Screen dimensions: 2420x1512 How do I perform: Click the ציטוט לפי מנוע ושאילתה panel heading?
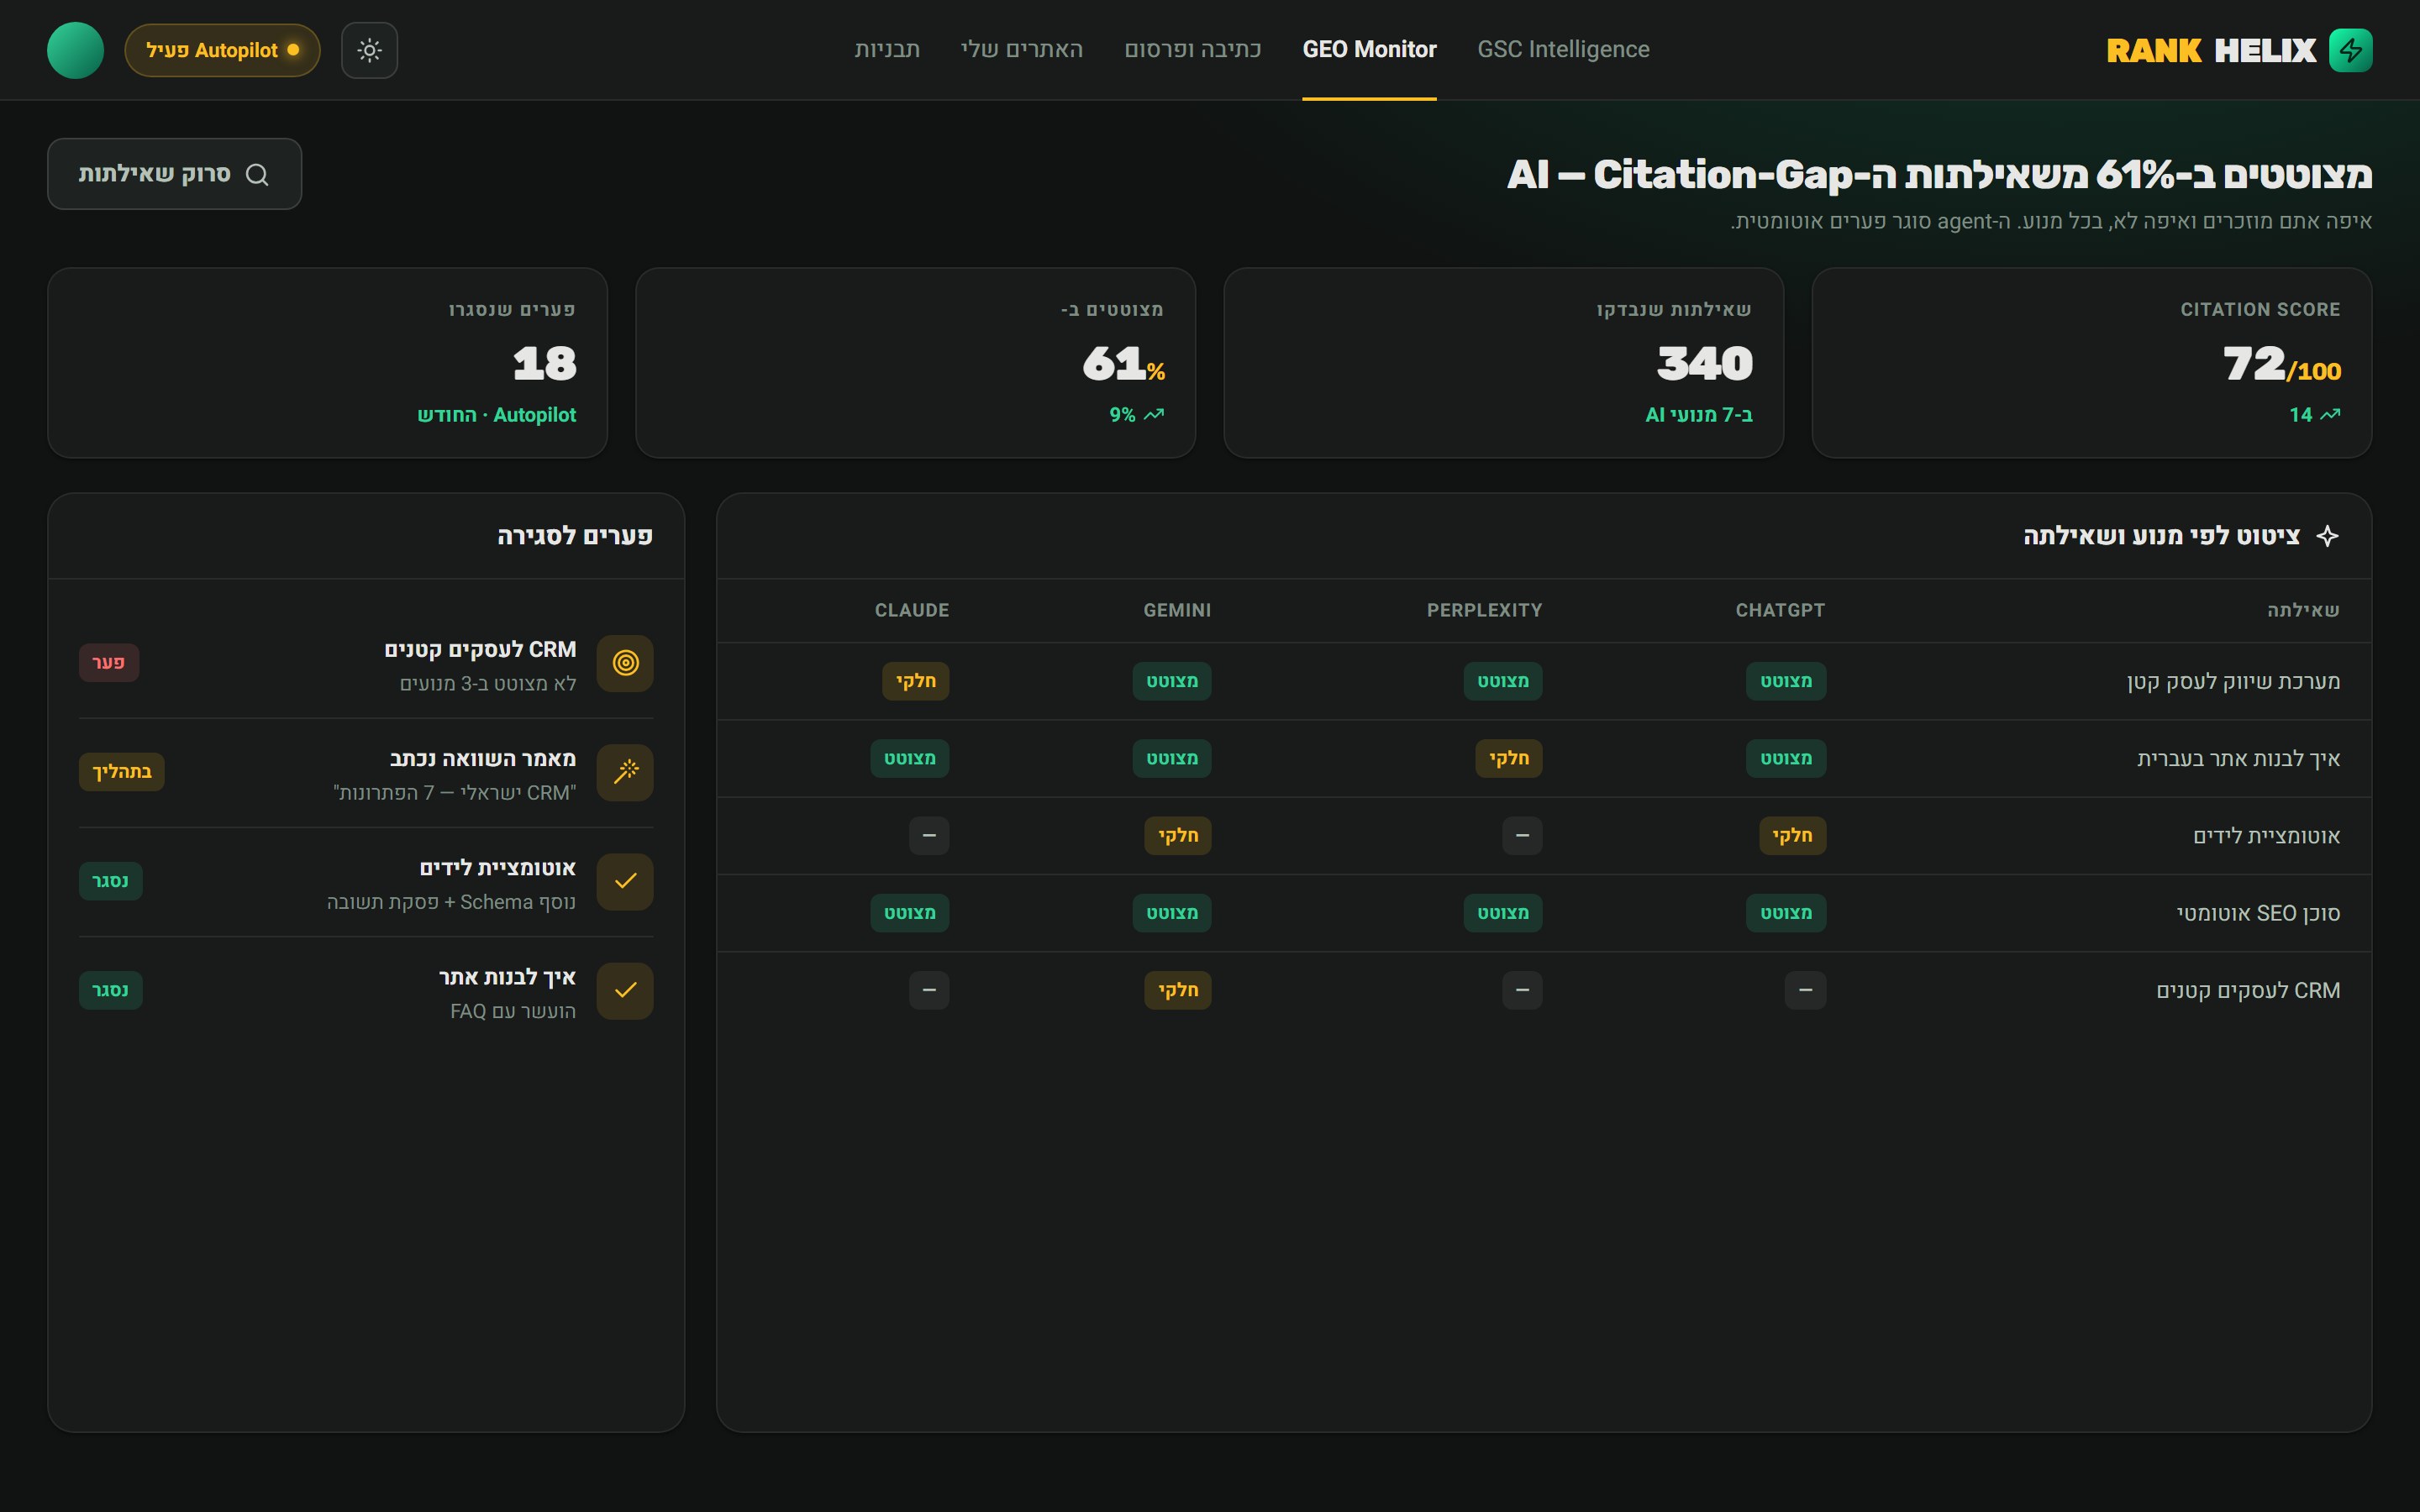pos(2162,536)
